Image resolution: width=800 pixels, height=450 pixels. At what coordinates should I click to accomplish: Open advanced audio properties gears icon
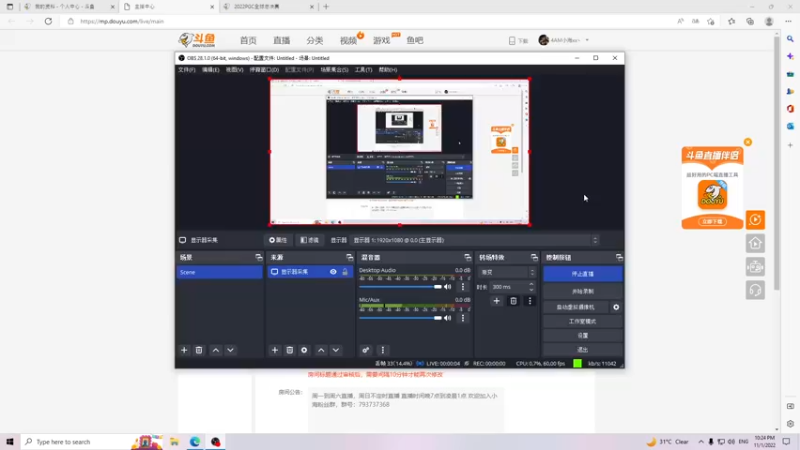coord(365,350)
